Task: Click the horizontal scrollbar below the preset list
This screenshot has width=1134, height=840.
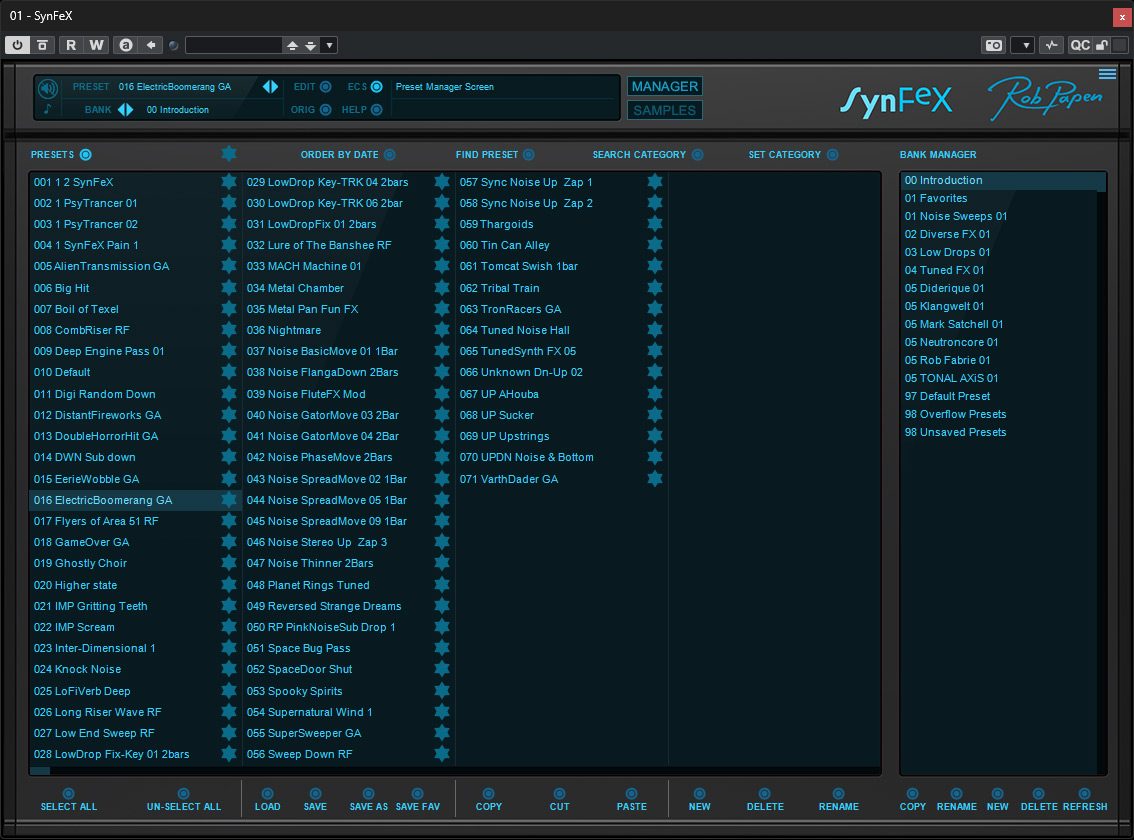Action: click(454, 771)
